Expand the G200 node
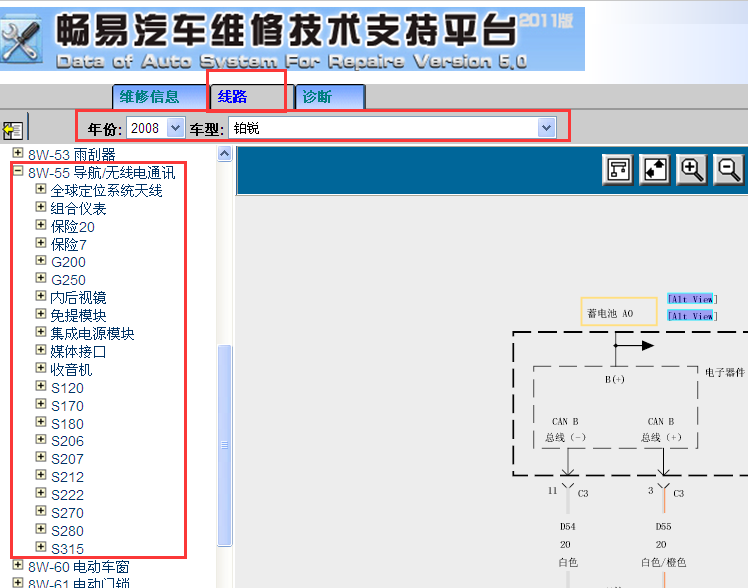The height and width of the screenshot is (588, 748). [x=41, y=260]
